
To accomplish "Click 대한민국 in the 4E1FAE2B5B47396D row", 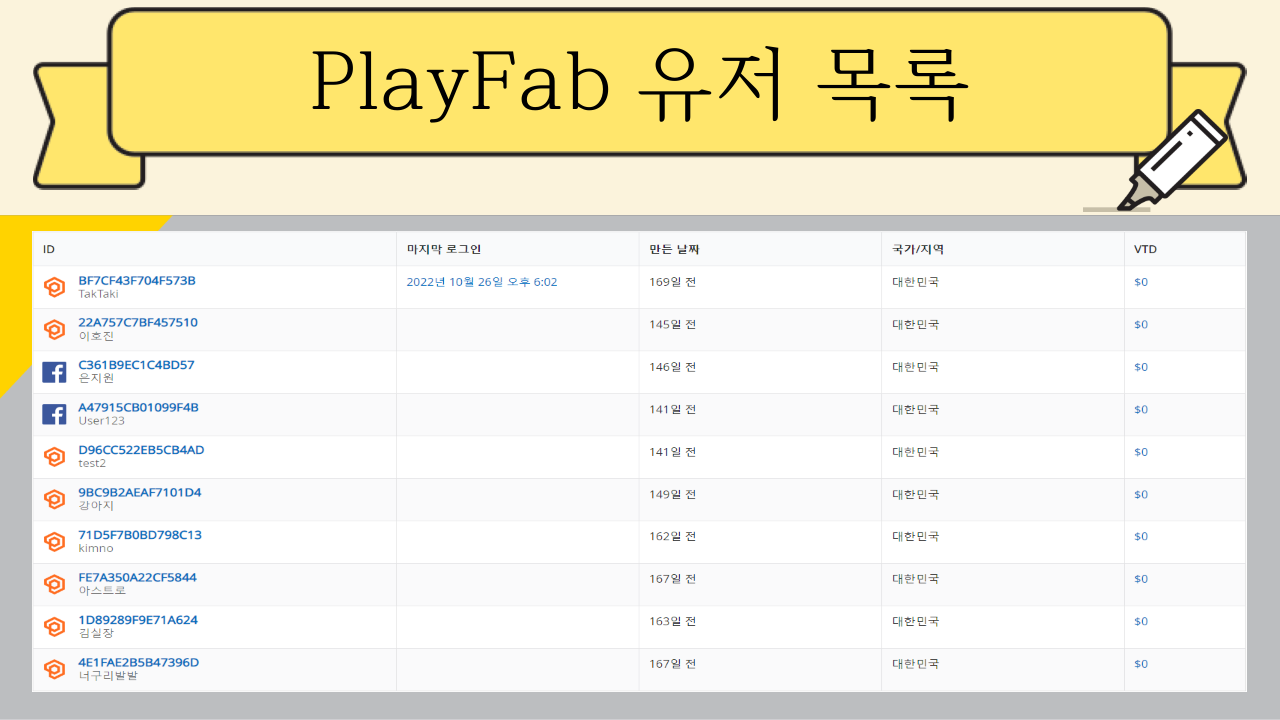I will tap(916, 664).
